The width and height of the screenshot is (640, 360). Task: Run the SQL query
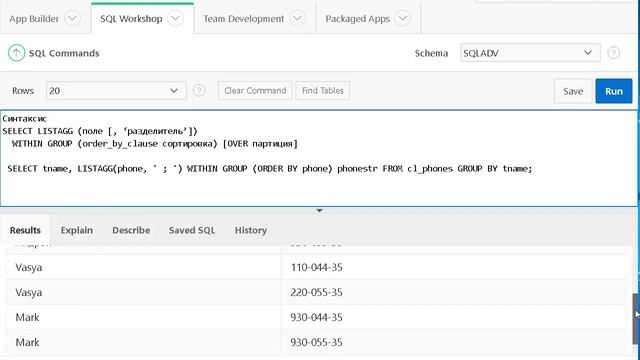[614, 91]
